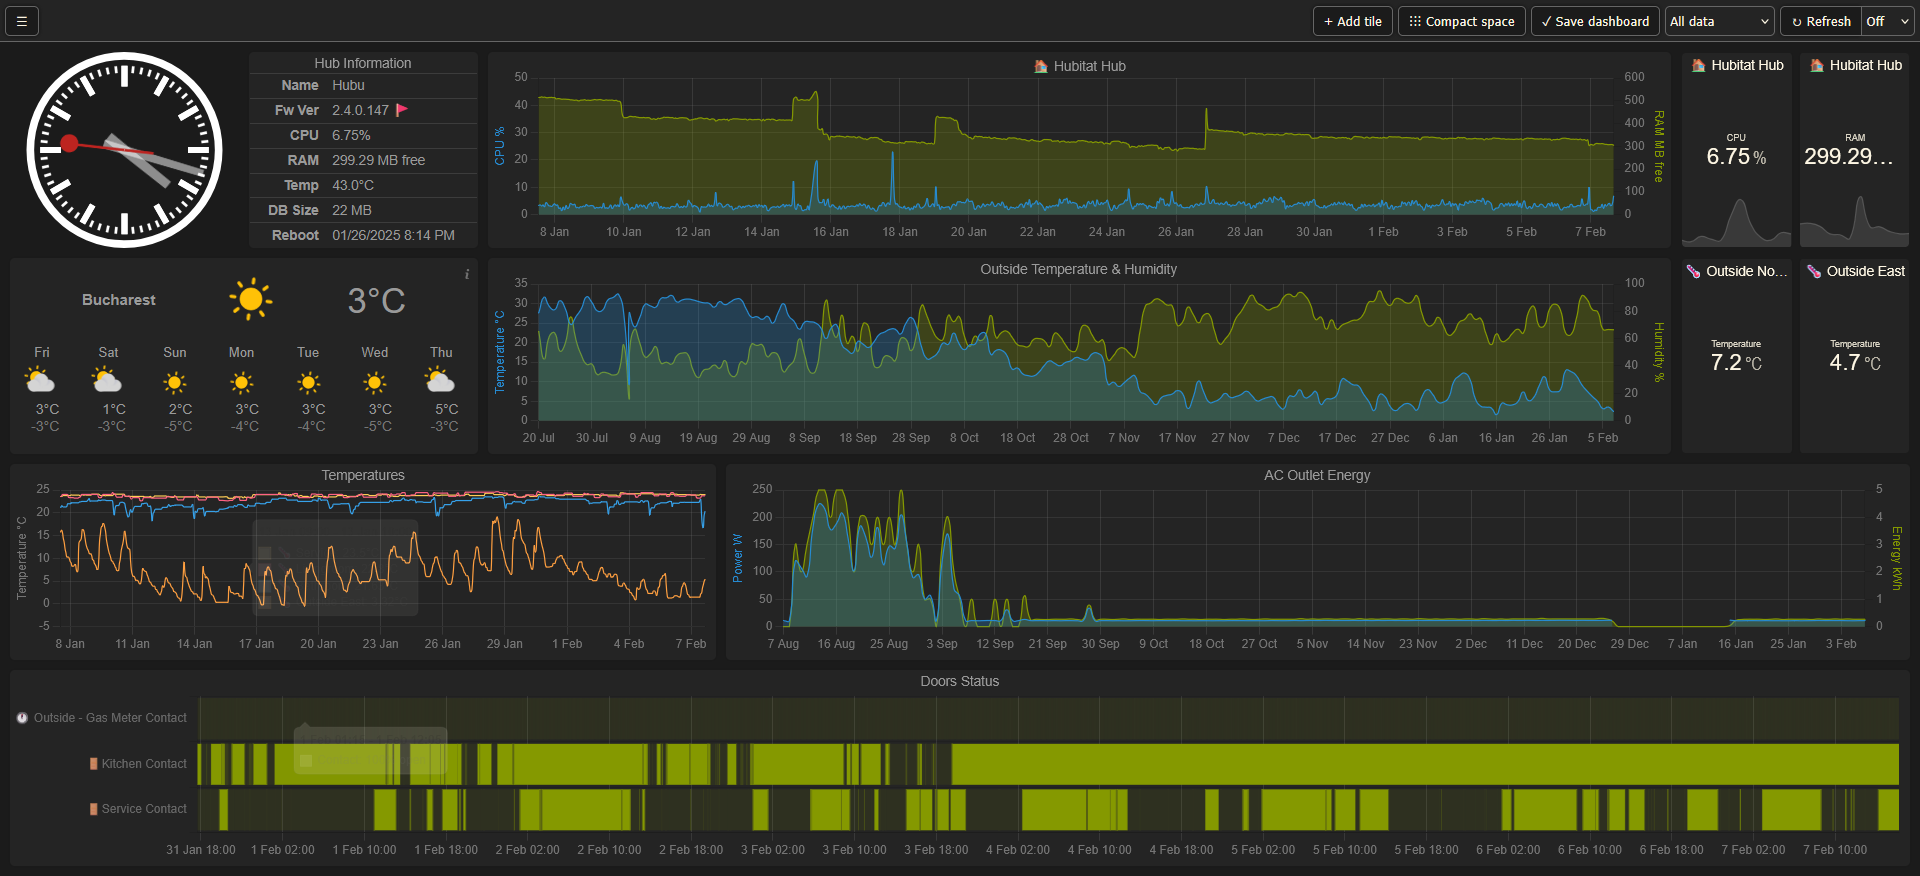Click the analog clock tile
Viewport: 1920px width, 876px height.
[x=125, y=150]
